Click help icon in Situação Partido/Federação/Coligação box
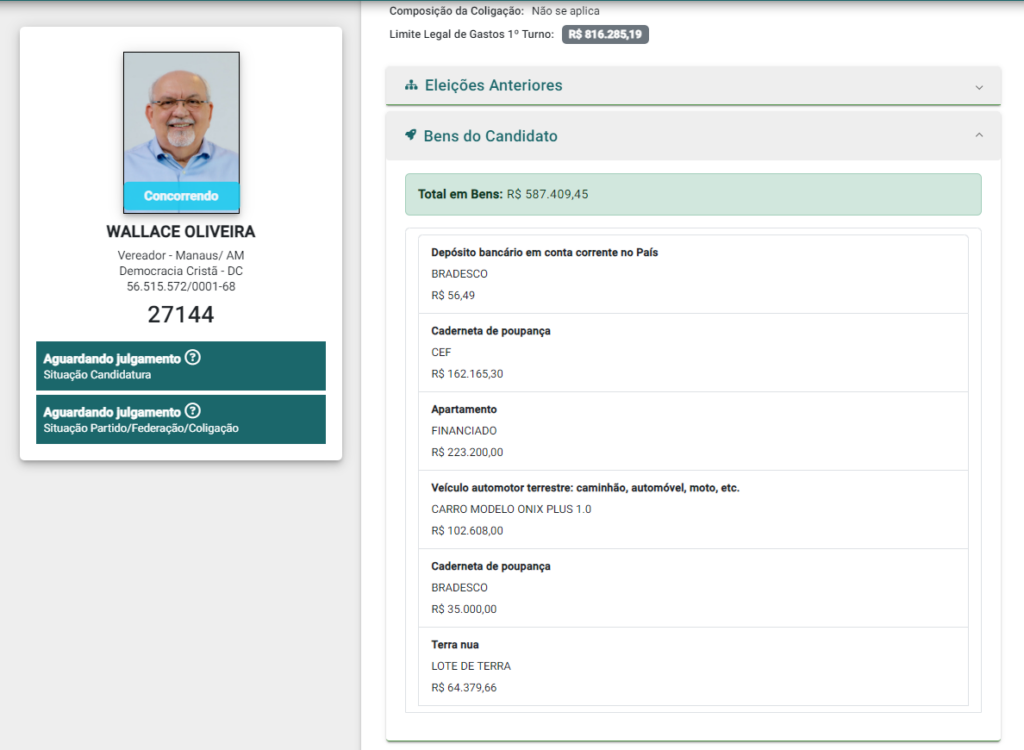 [x=193, y=411]
